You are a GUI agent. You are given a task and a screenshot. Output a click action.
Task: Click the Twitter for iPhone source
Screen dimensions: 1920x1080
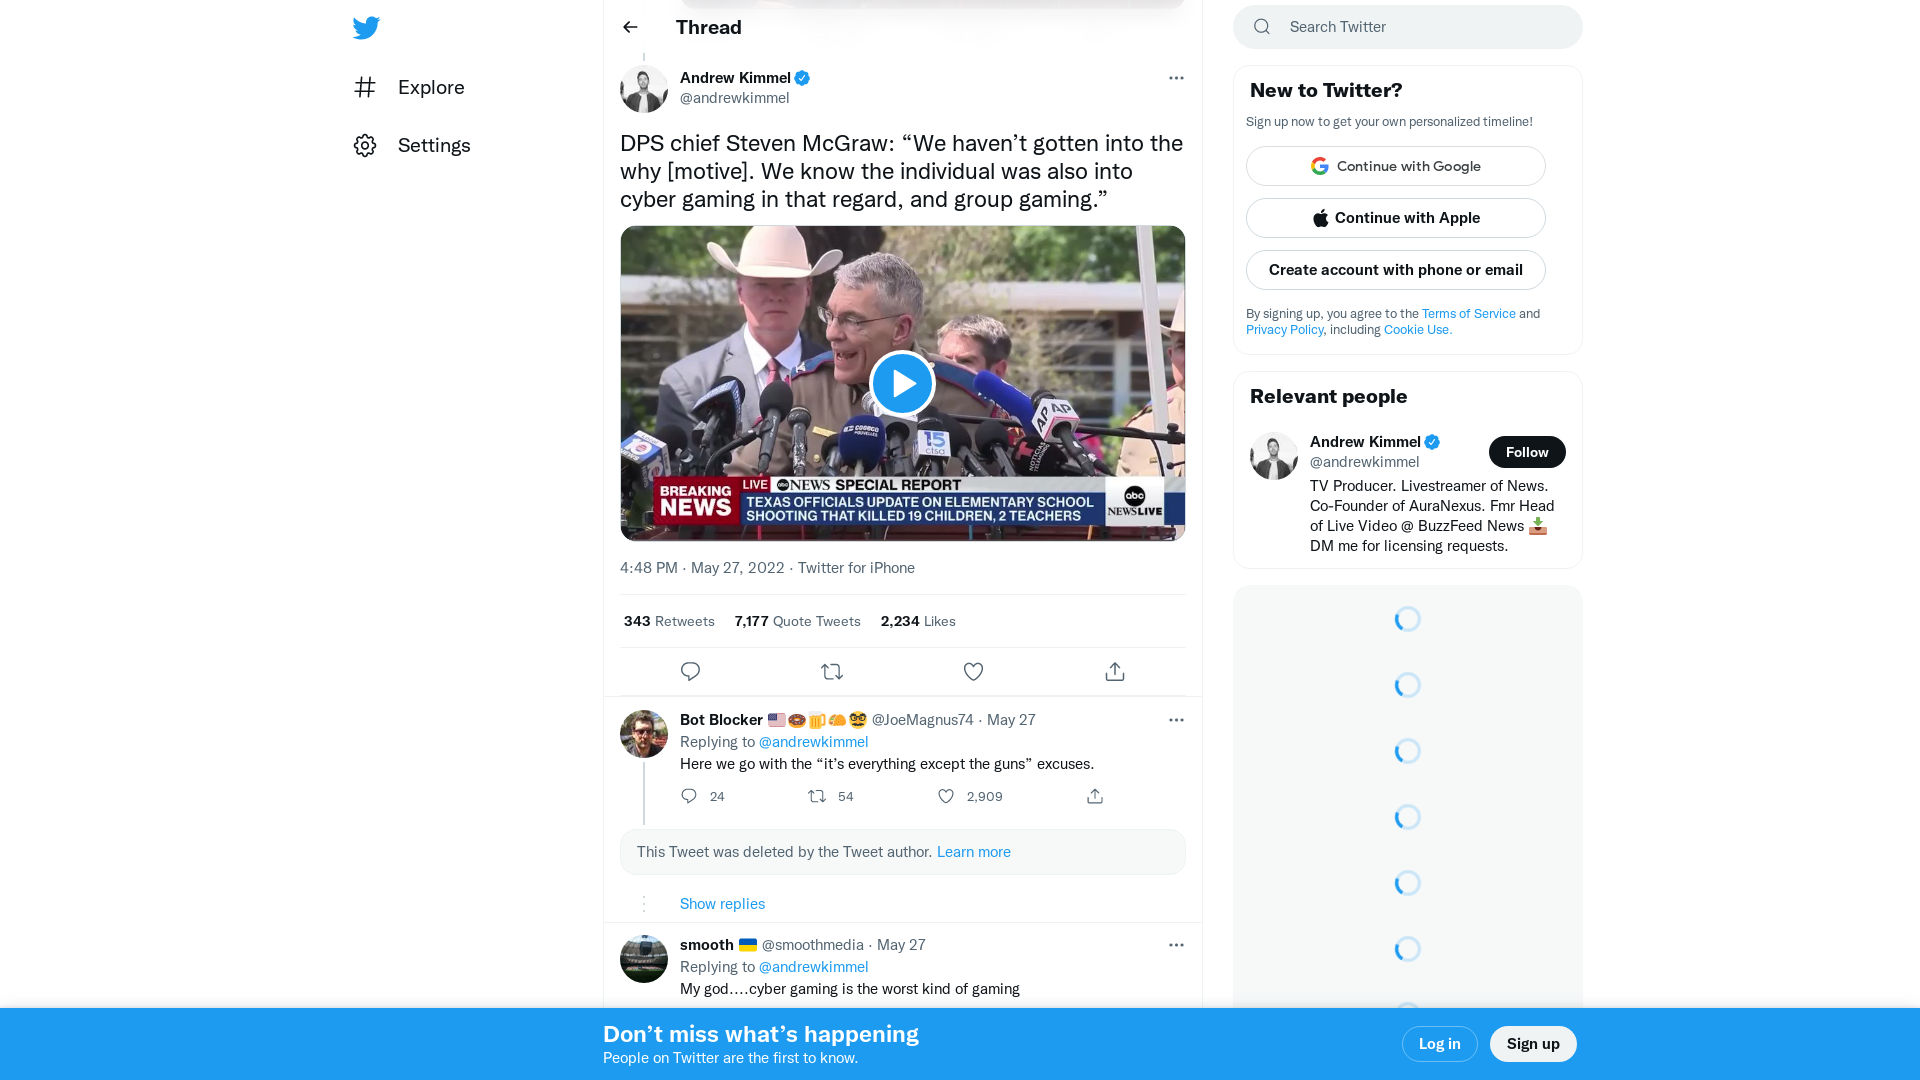[856, 568]
